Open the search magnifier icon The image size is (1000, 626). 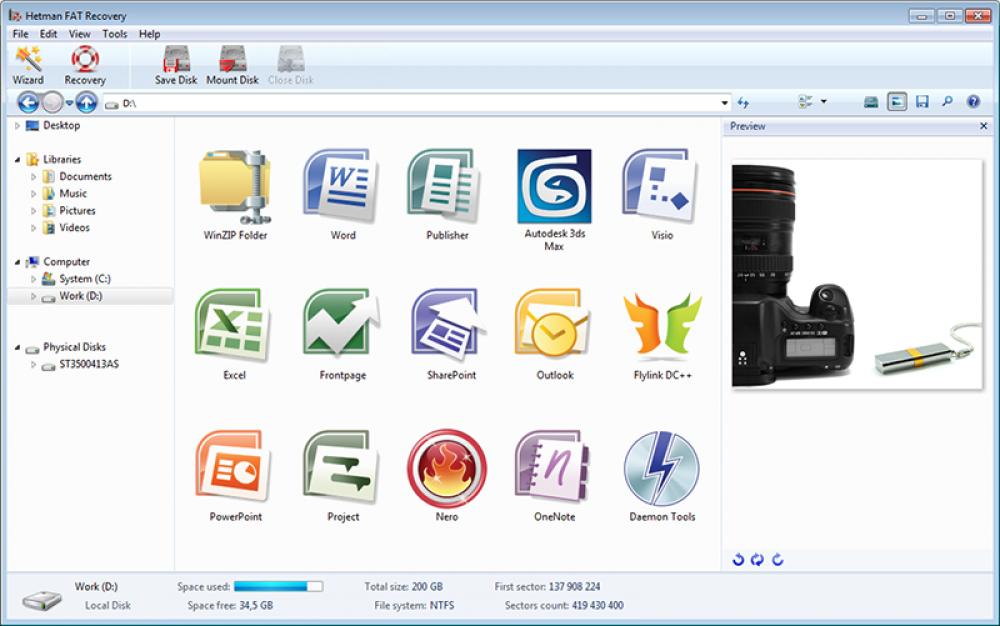[x=947, y=101]
